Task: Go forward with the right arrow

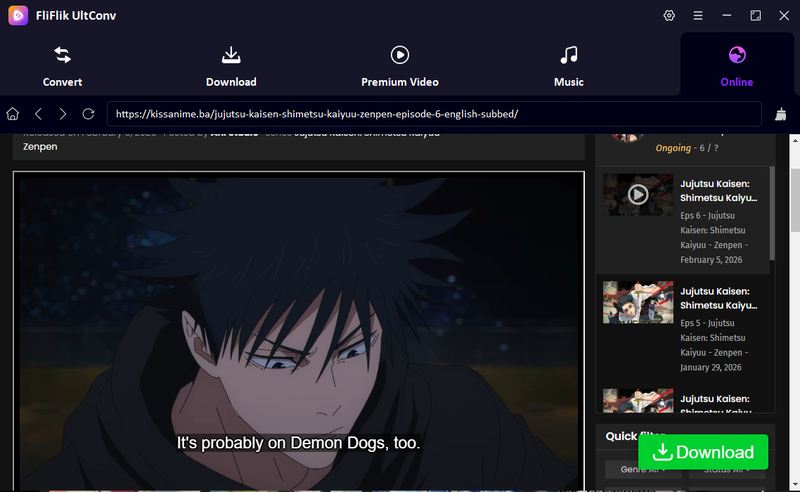Action: [x=63, y=114]
